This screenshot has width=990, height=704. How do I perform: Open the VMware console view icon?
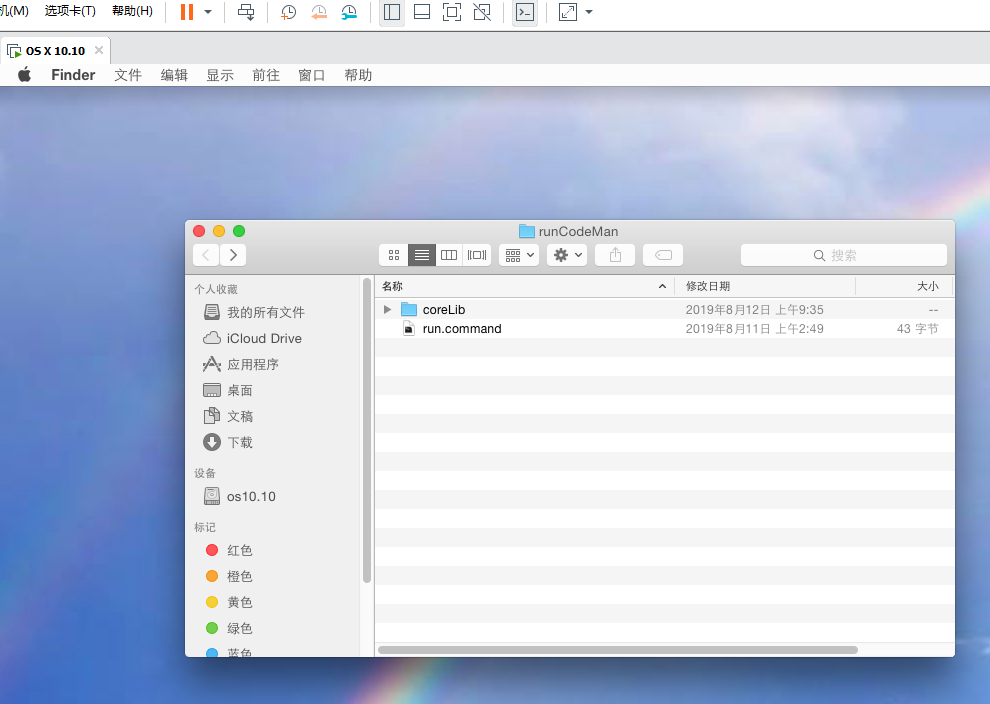(x=525, y=12)
